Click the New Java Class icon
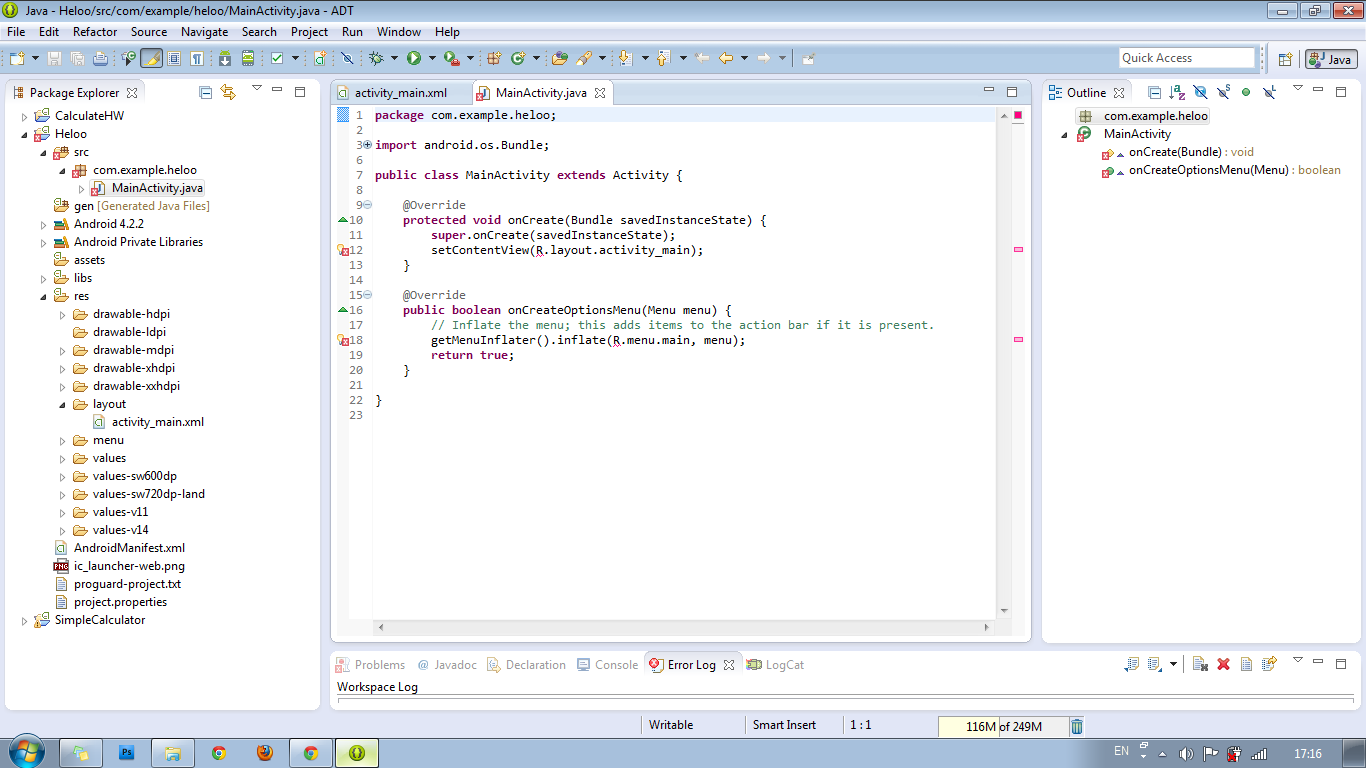 (x=518, y=58)
